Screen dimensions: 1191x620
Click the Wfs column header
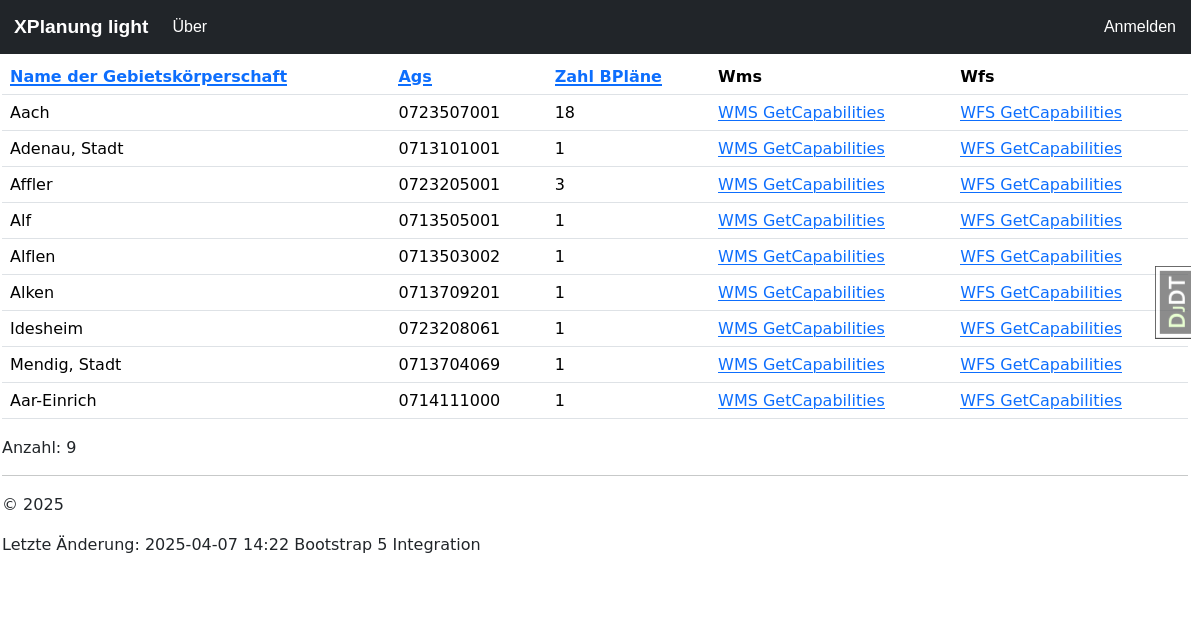pos(977,77)
